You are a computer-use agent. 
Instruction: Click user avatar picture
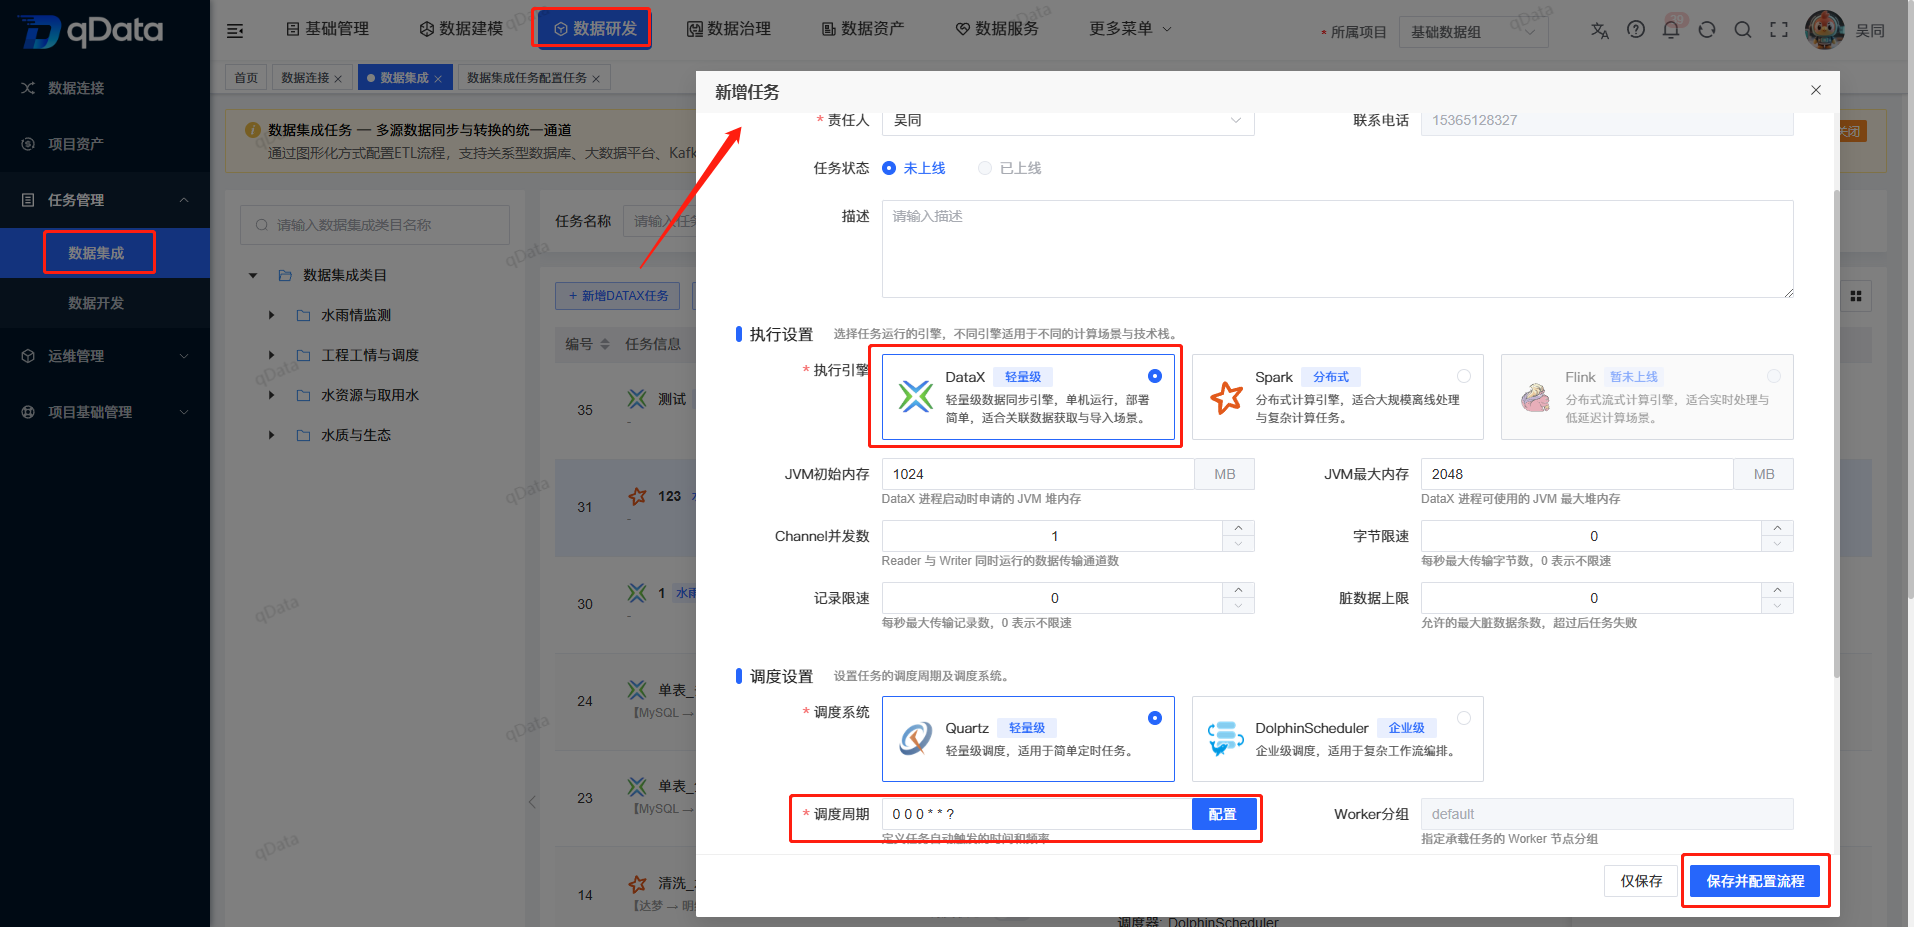point(1825,30)
